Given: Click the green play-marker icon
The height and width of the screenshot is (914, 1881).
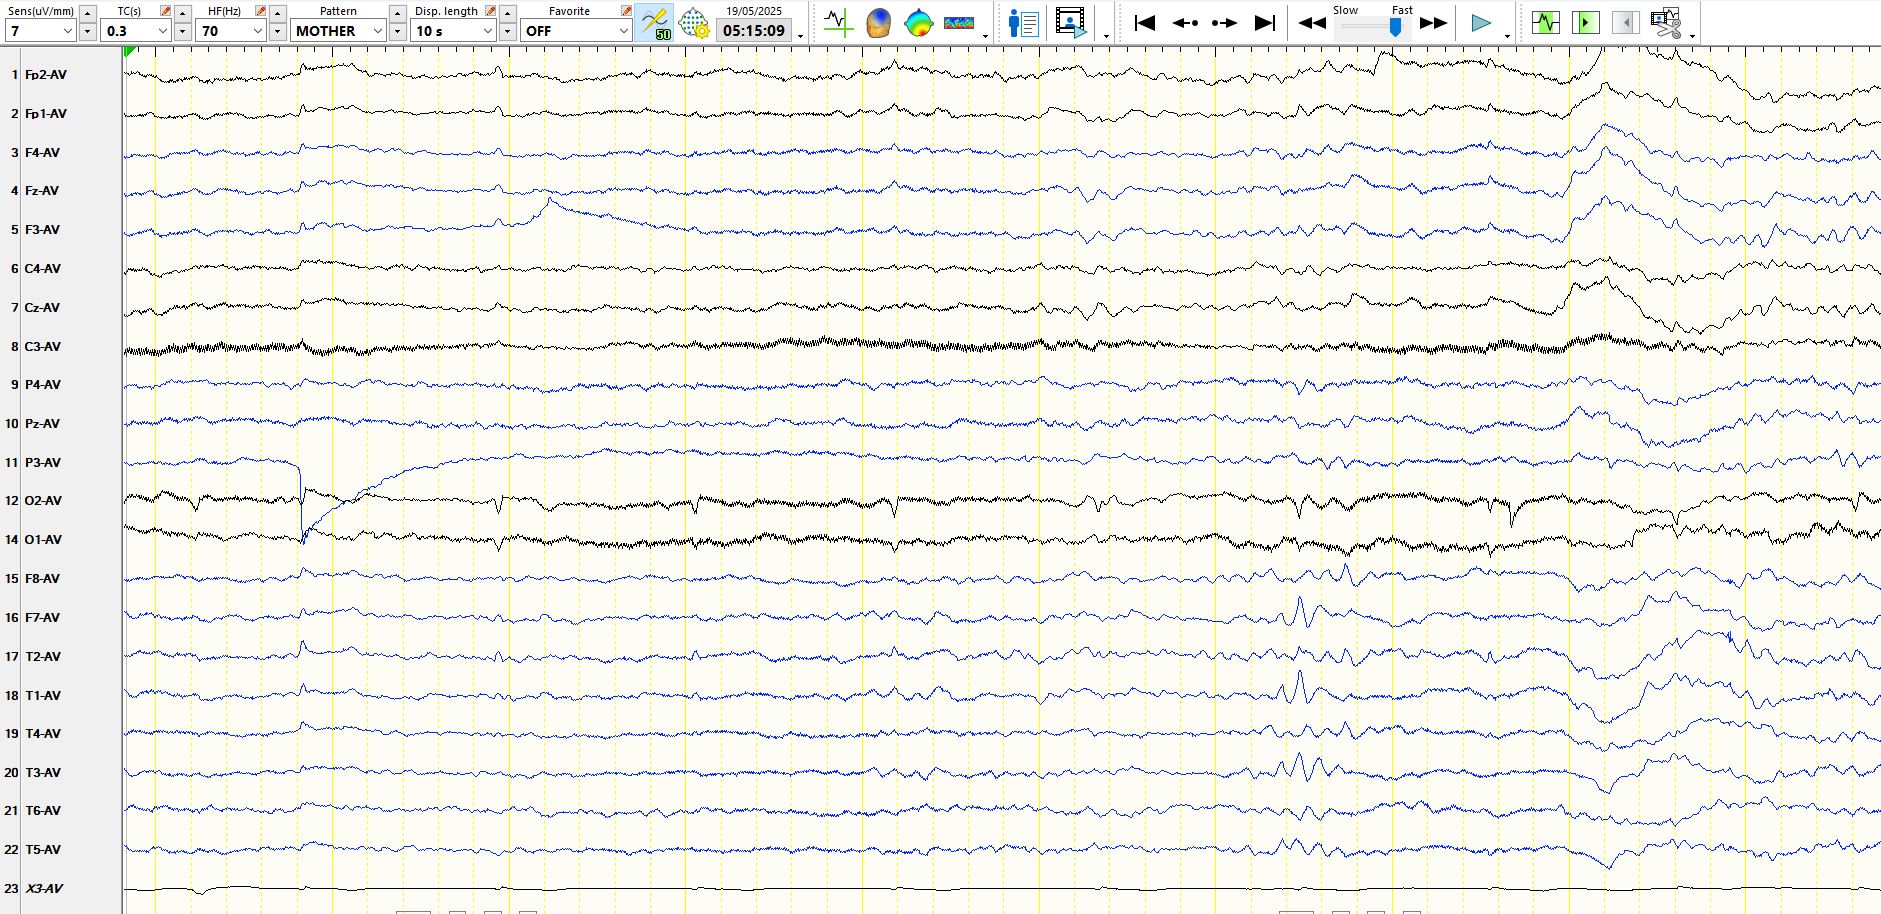Looking at the screenshot, I should (x=1586, y=22).
